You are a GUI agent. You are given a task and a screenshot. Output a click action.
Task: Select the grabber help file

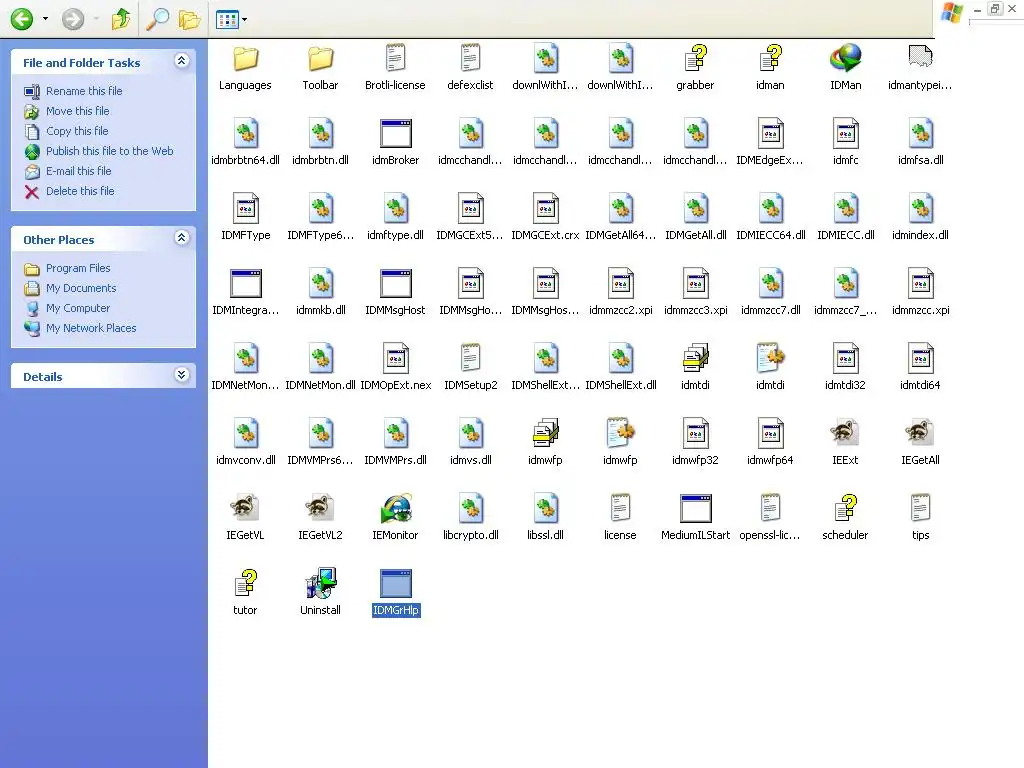[x=696, y=67]
